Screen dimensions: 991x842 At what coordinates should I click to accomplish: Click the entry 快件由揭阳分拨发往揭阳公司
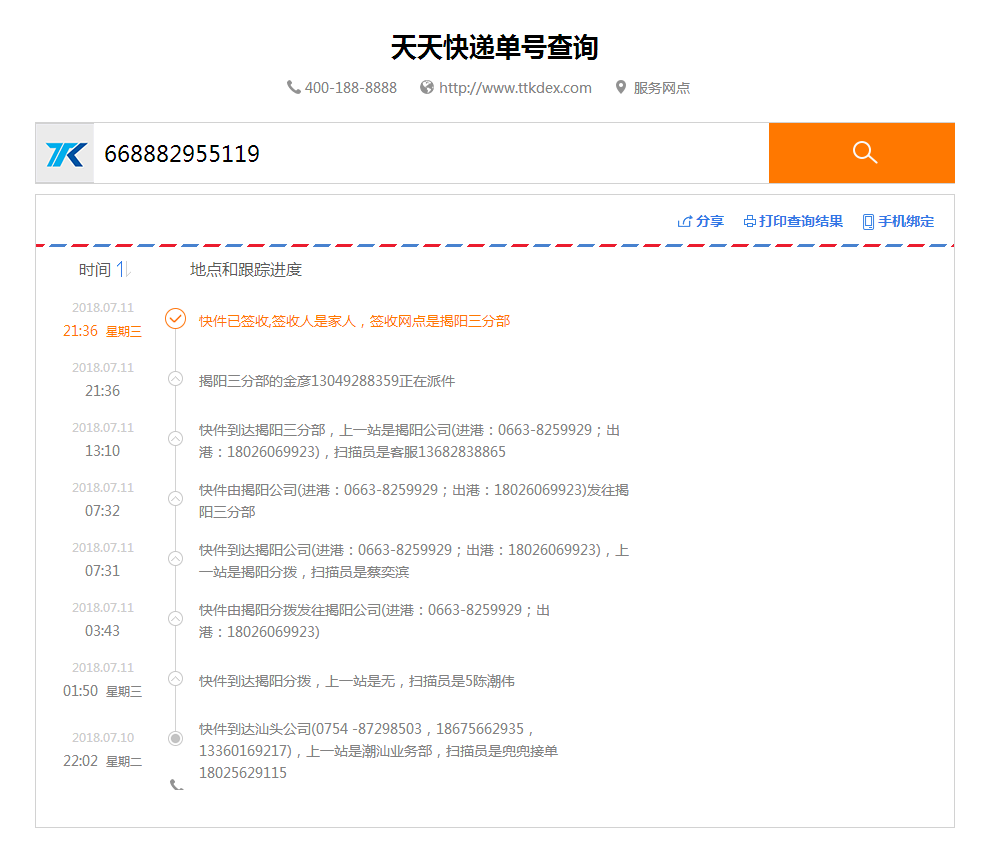(x=374, y=621)
